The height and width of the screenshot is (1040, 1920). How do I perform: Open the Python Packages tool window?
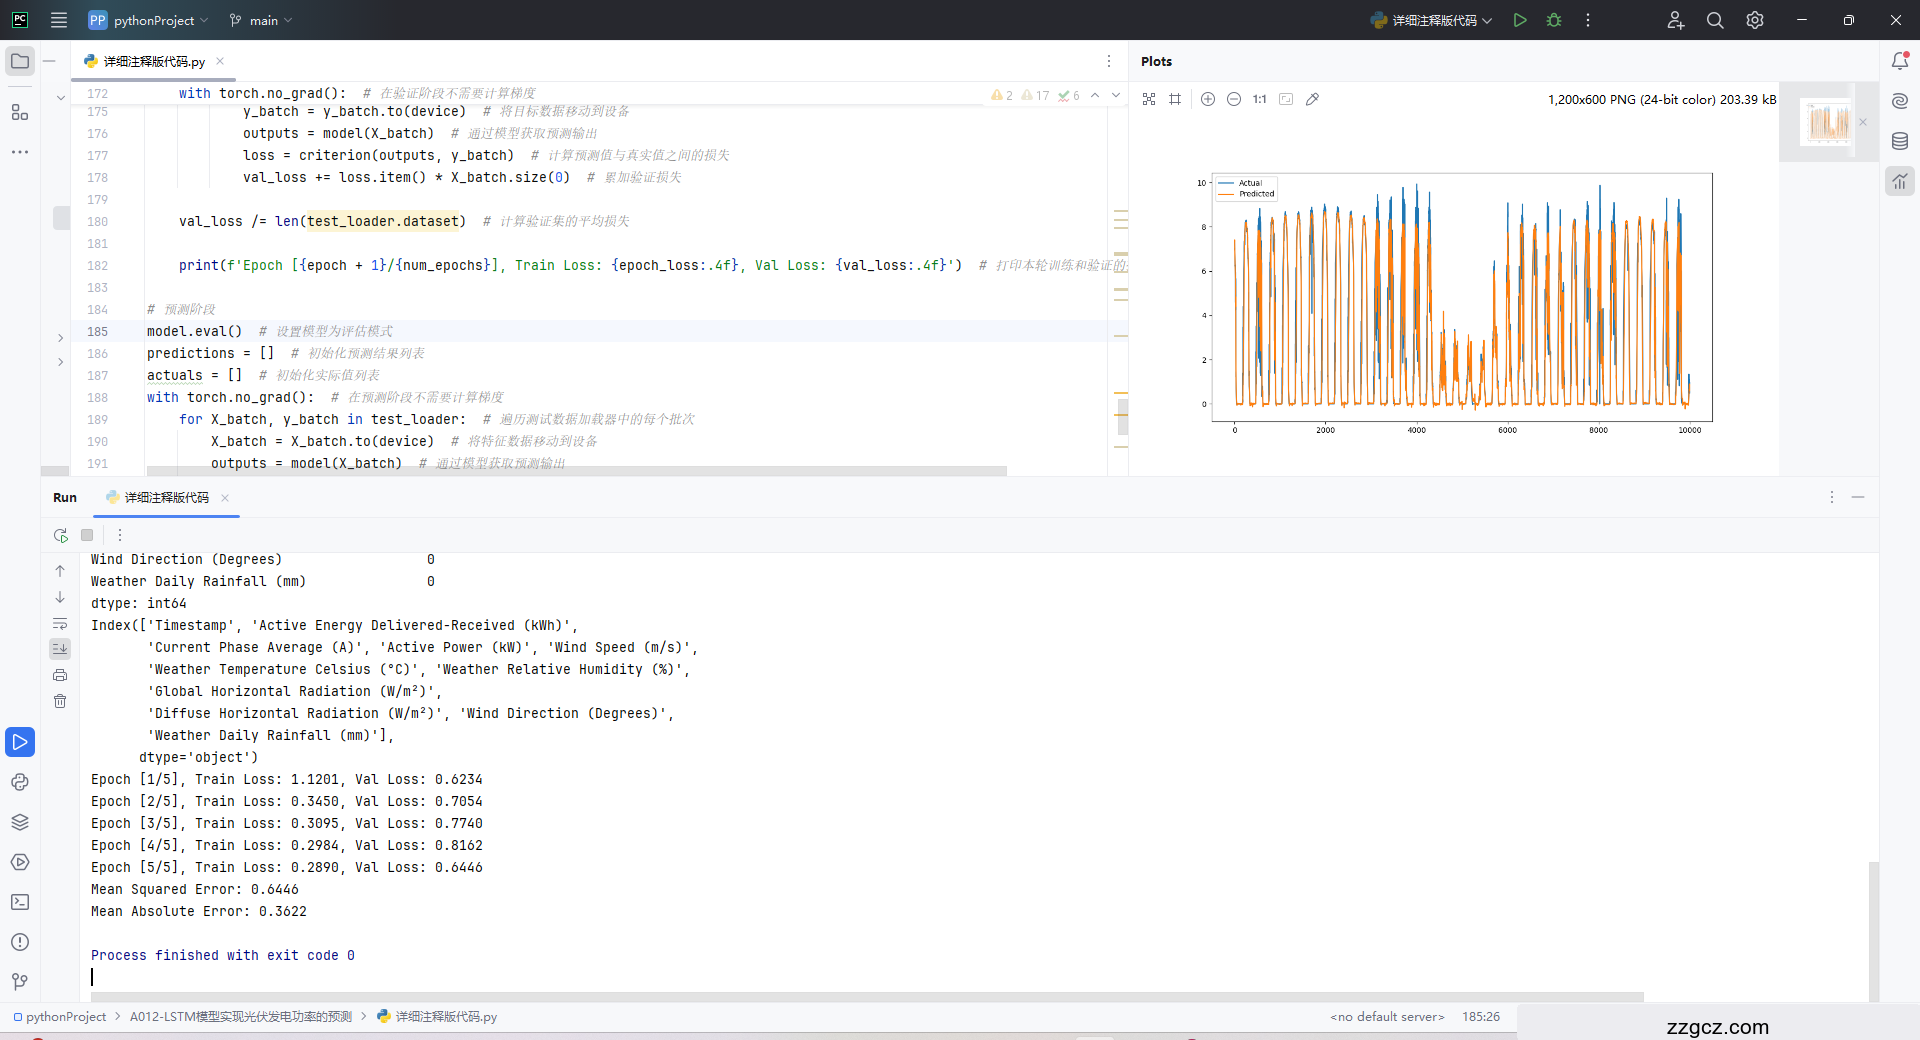tap(20, 822)
